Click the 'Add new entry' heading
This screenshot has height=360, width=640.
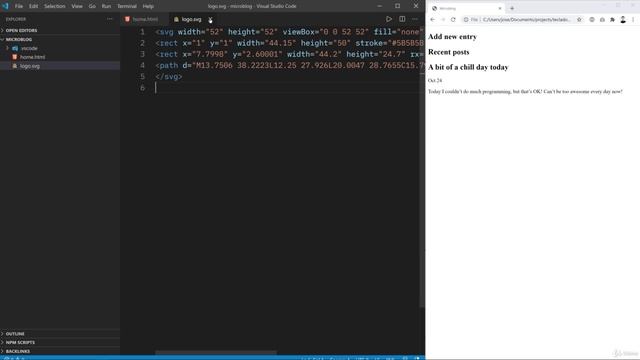click(x=452, y=37)
